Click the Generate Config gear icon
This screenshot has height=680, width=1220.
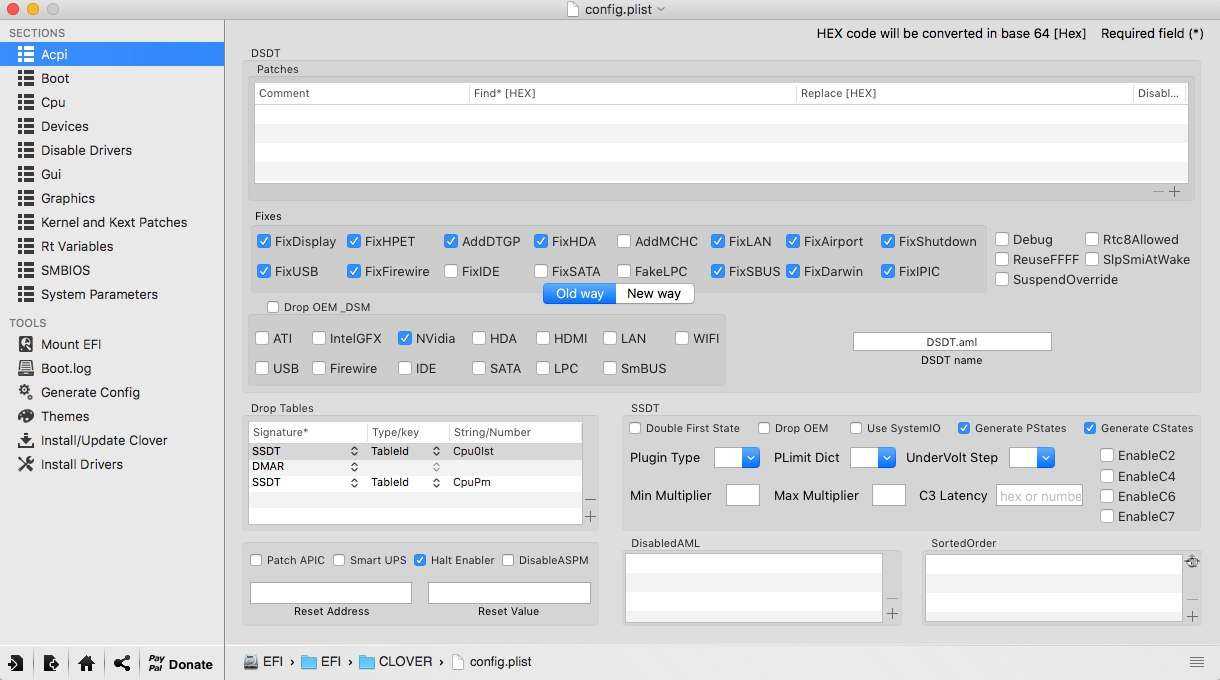pyautogui.click(x=26, y=392)
